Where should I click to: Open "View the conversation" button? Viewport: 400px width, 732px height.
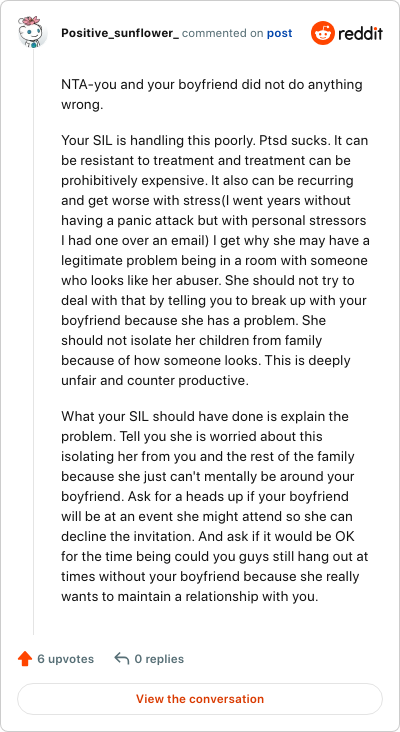coord(200,699)
